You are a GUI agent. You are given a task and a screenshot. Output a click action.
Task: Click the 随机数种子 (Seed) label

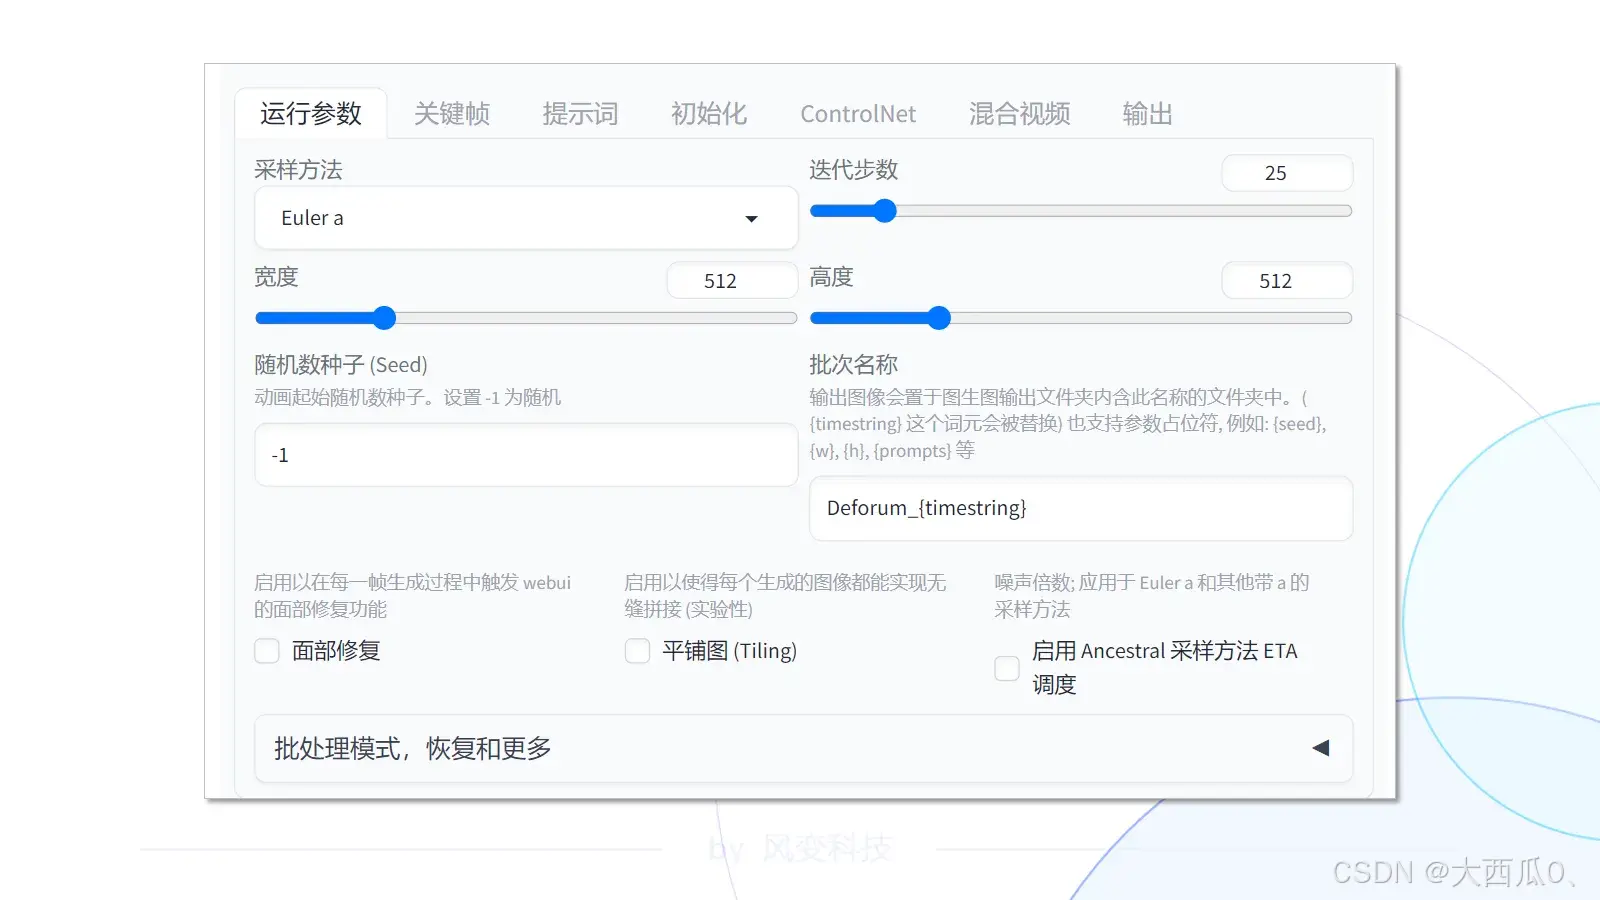coord(341,365)
